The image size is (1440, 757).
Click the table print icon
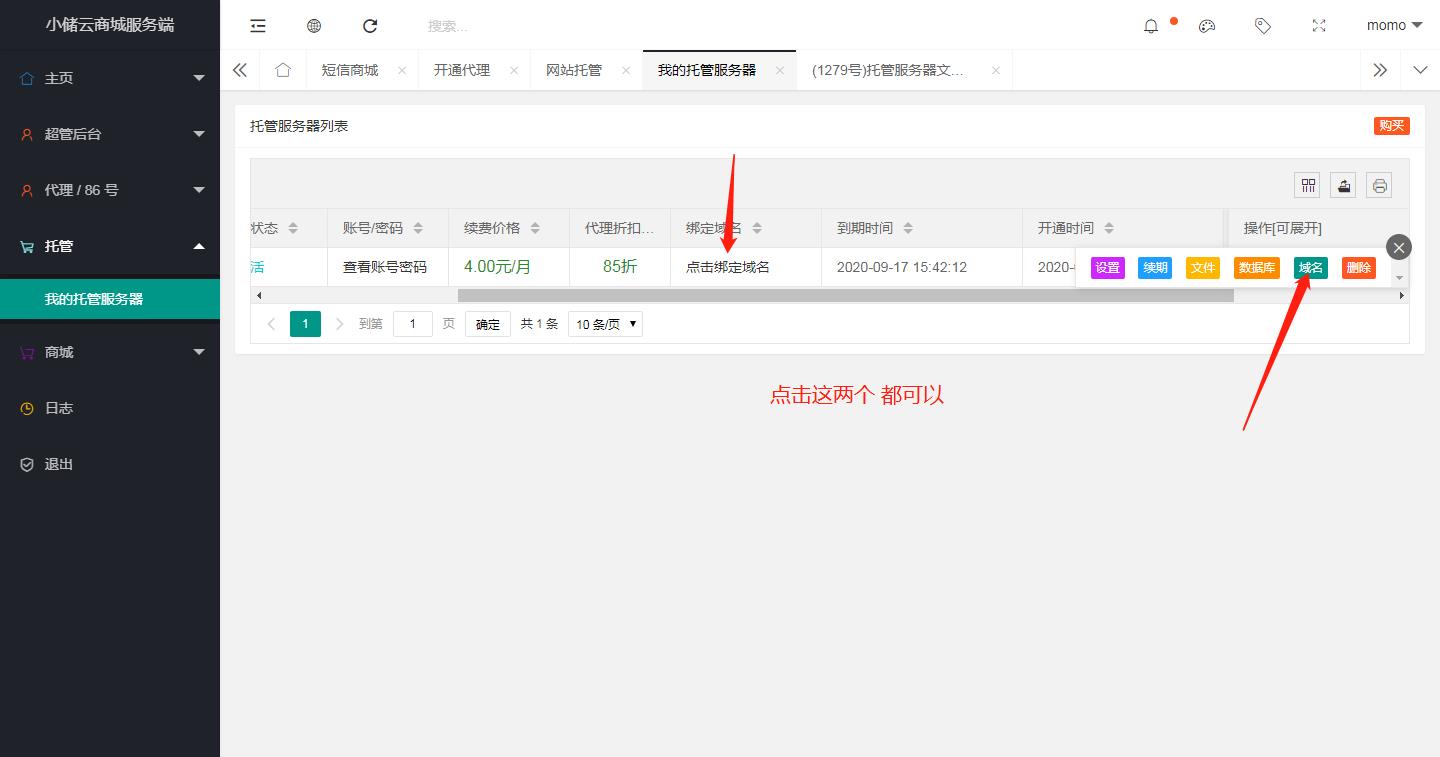[1379, 185]
